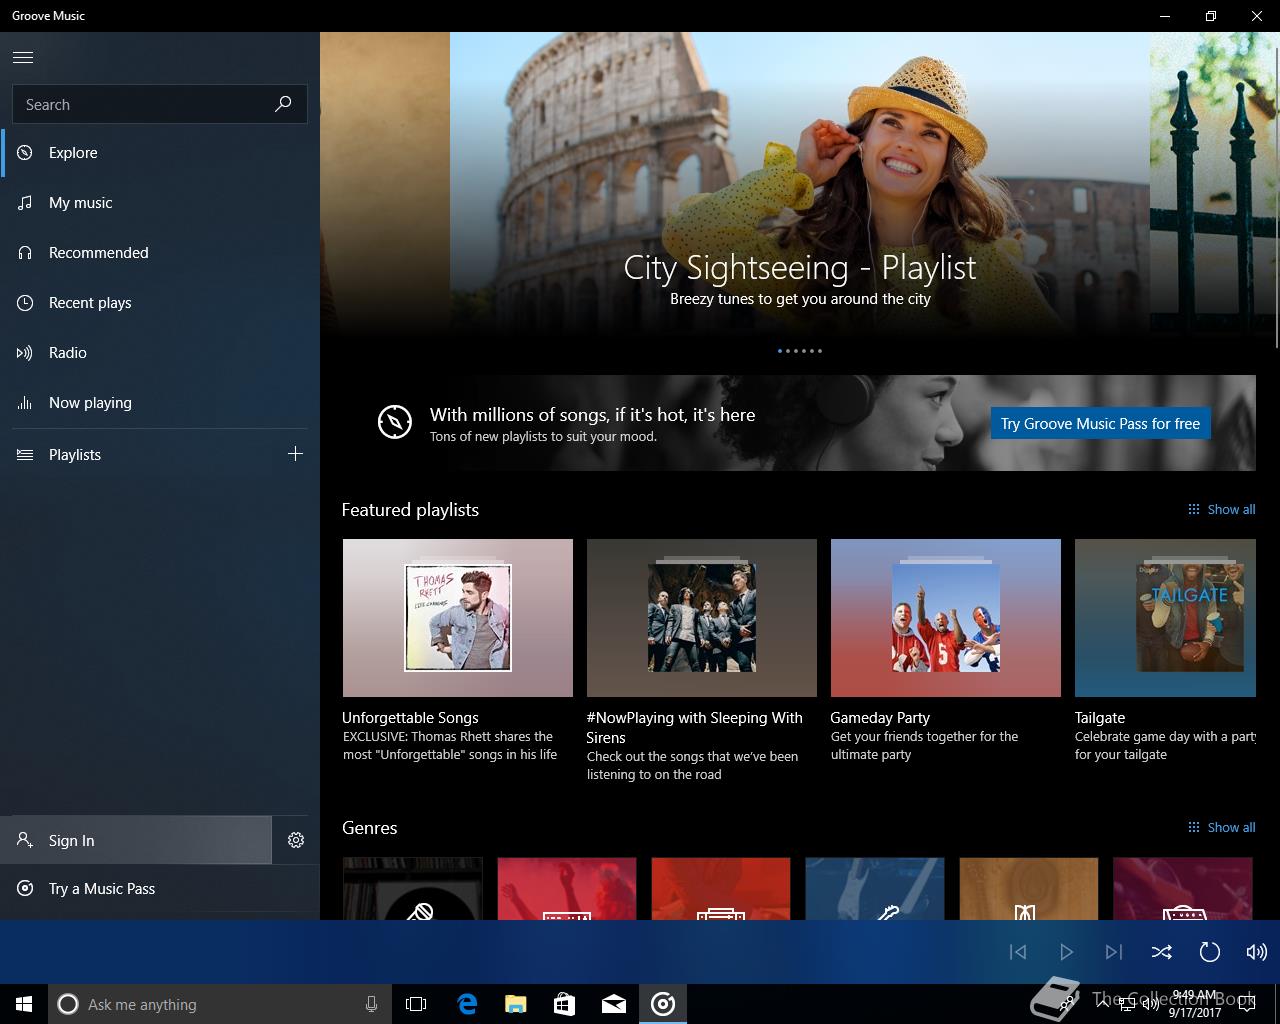
Task: Open the Explore section
Action: coord(160,153)
